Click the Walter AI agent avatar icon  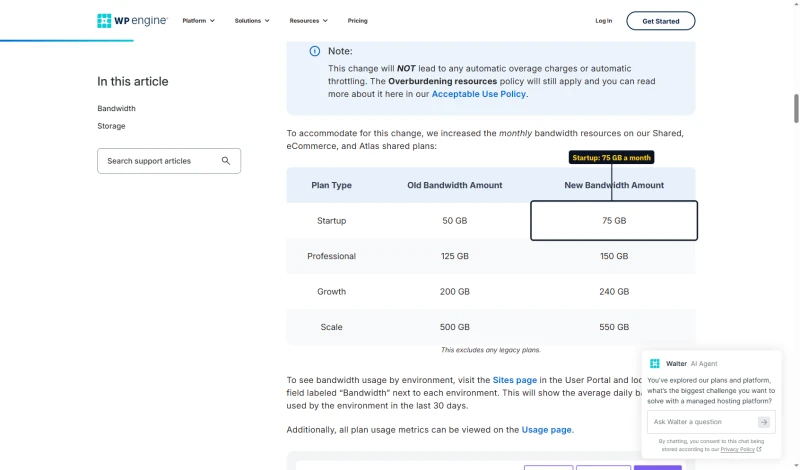[x=655, y=363]
